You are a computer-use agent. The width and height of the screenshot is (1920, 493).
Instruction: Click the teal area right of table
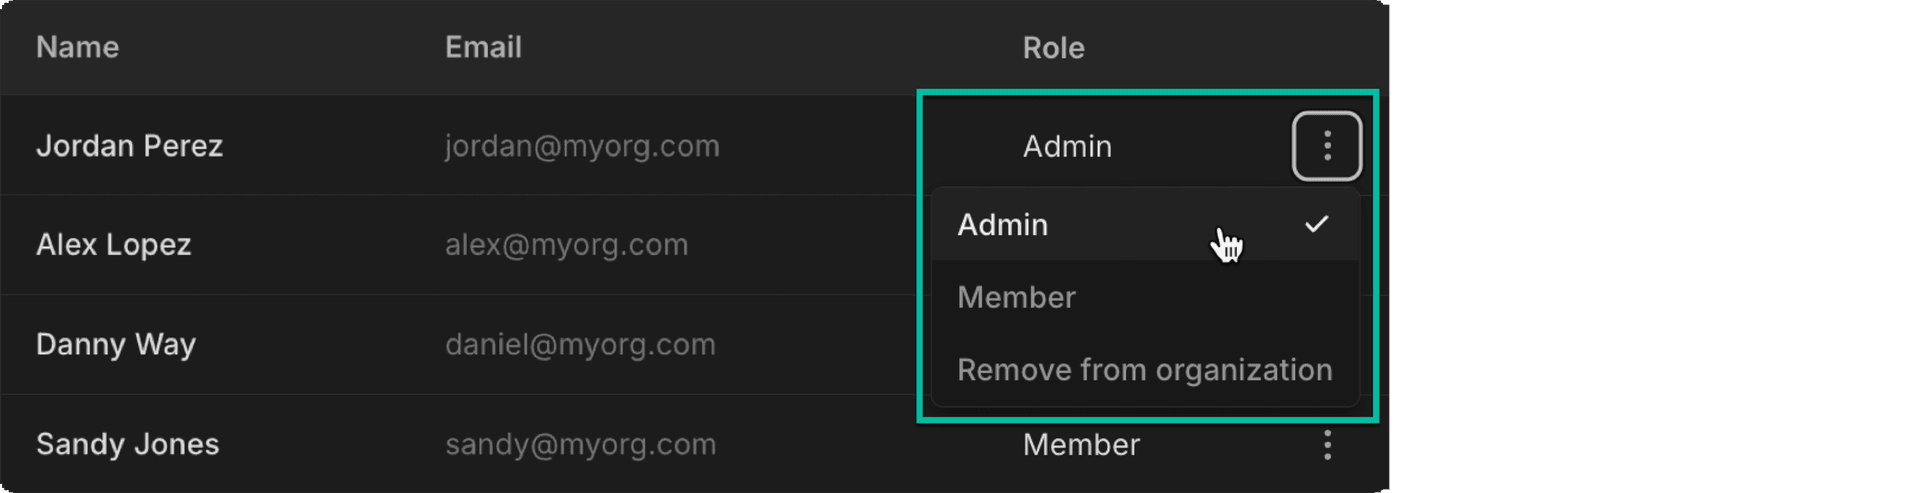[1650, 246]
